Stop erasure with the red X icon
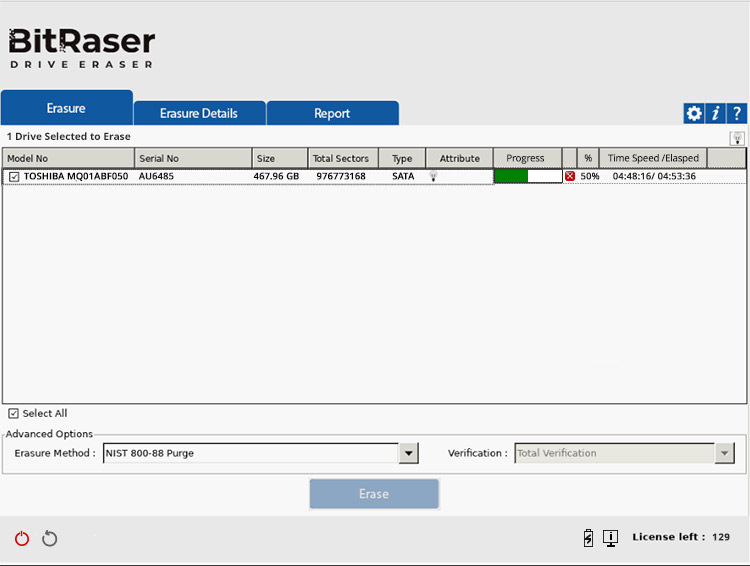Image resolution: width=750 pixels, height=566 pixels. [x=570, y=176]
